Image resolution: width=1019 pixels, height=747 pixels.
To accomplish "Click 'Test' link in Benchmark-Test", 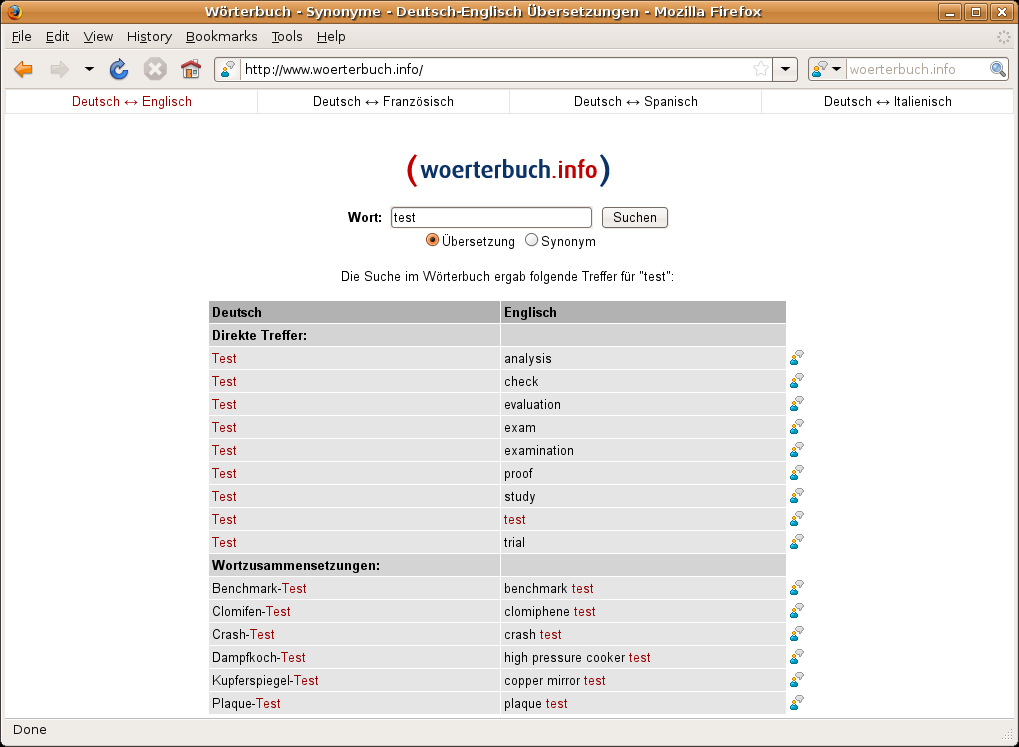I will 294,588.
